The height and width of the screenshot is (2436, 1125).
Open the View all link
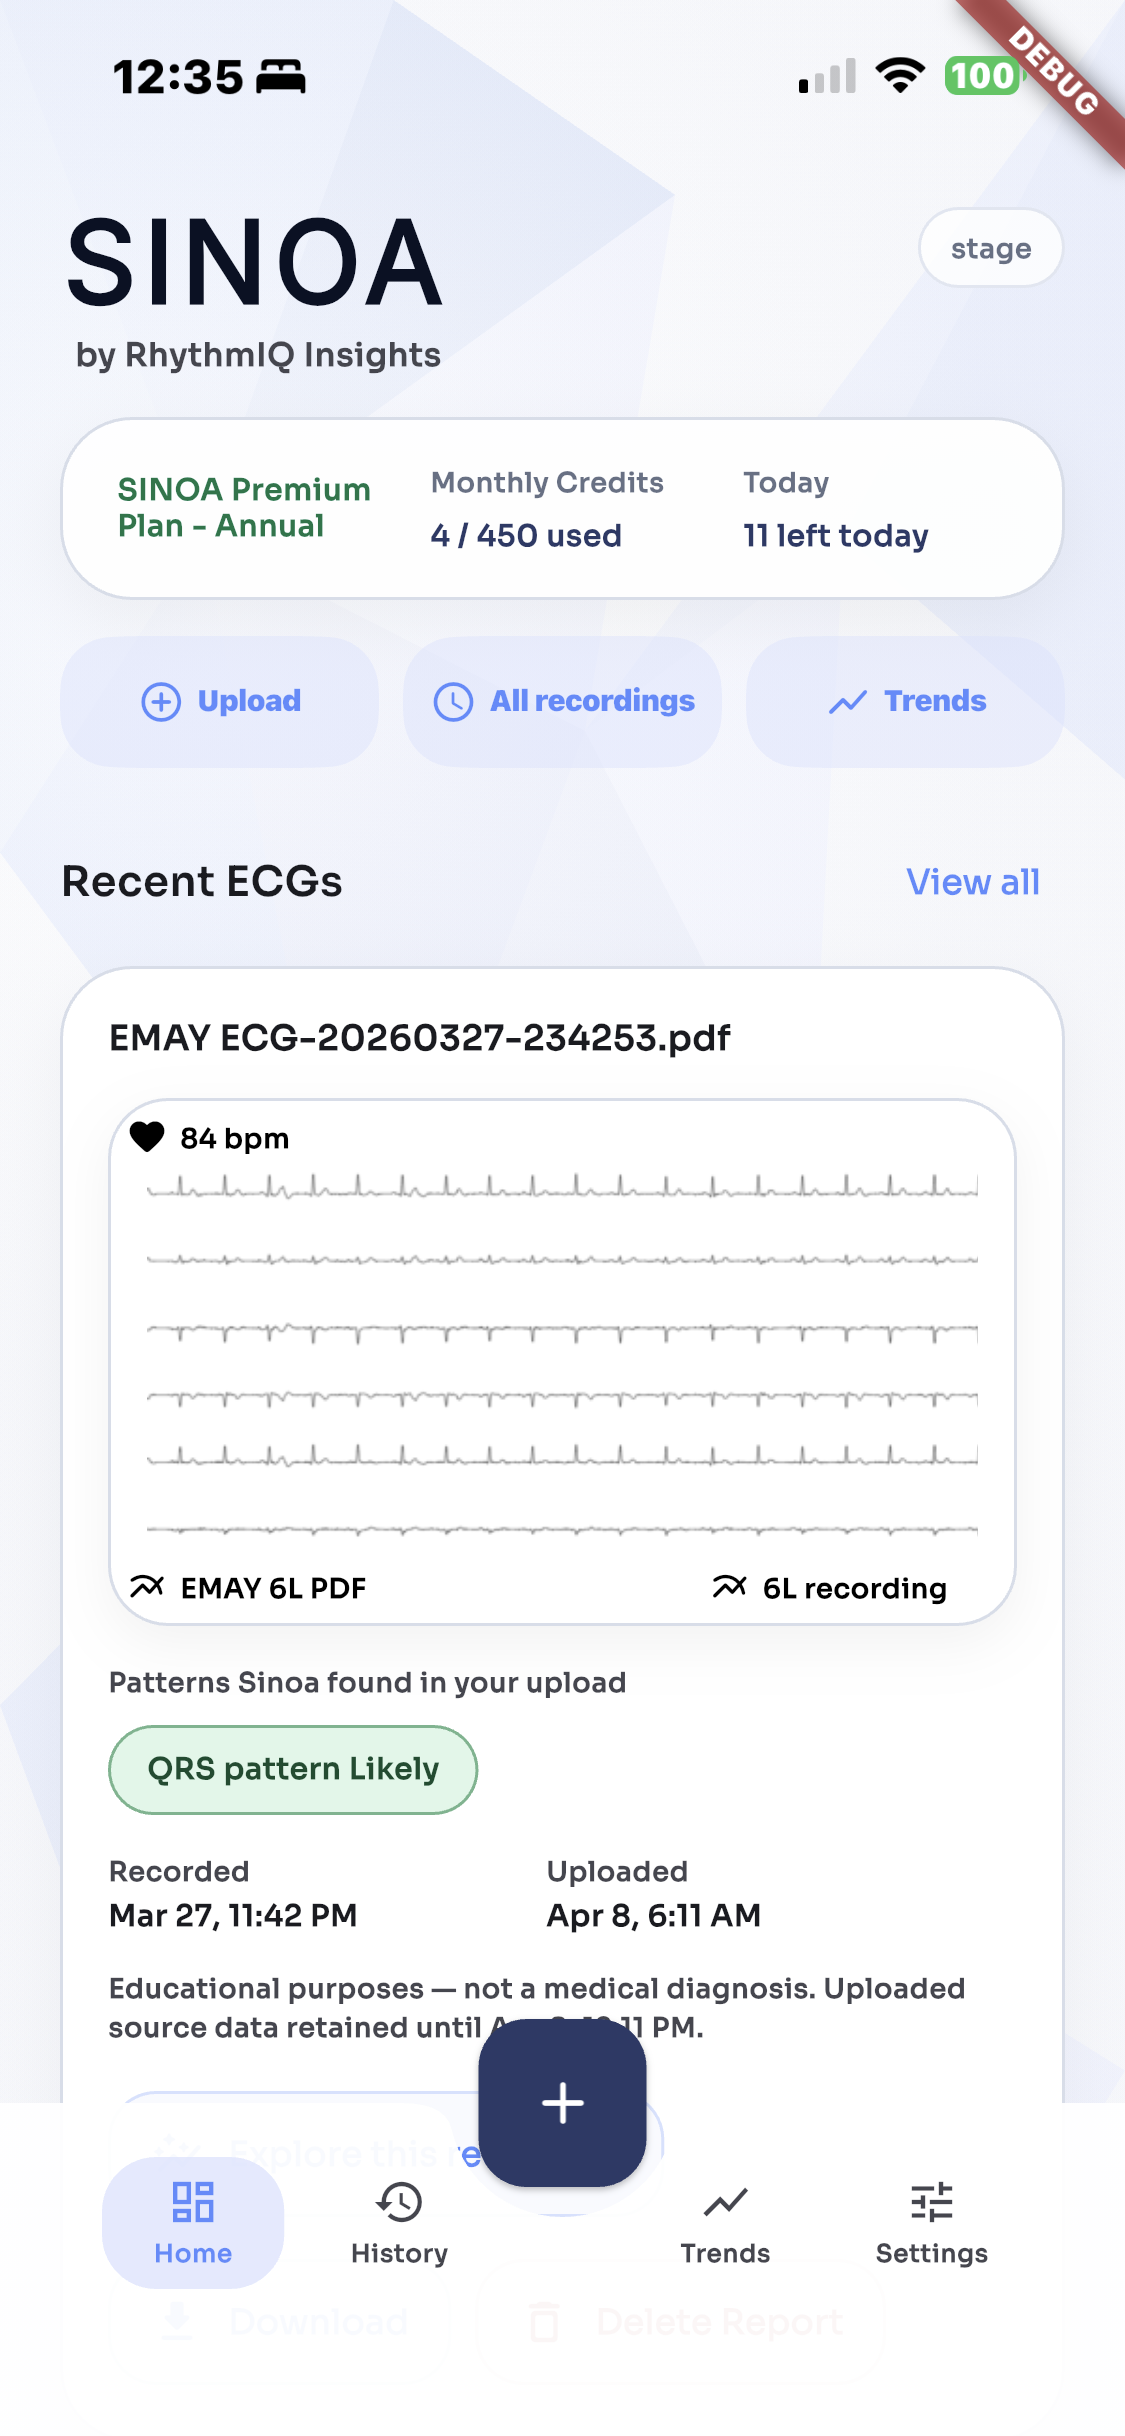point(972,882)
